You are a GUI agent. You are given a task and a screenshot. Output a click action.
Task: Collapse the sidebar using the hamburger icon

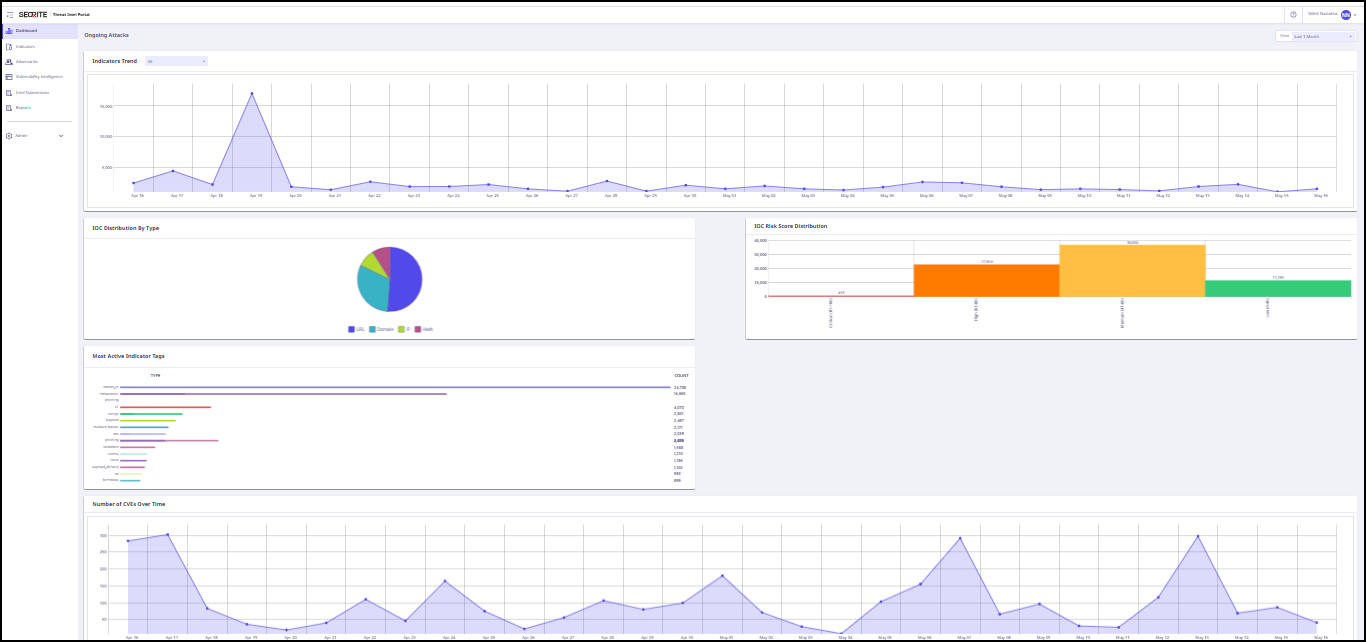pos(9,14)
